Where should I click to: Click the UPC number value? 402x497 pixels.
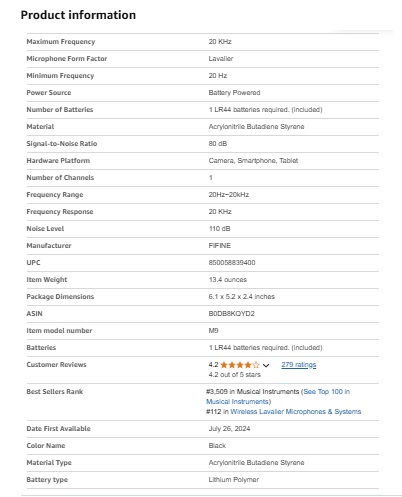tap(232, 263)
